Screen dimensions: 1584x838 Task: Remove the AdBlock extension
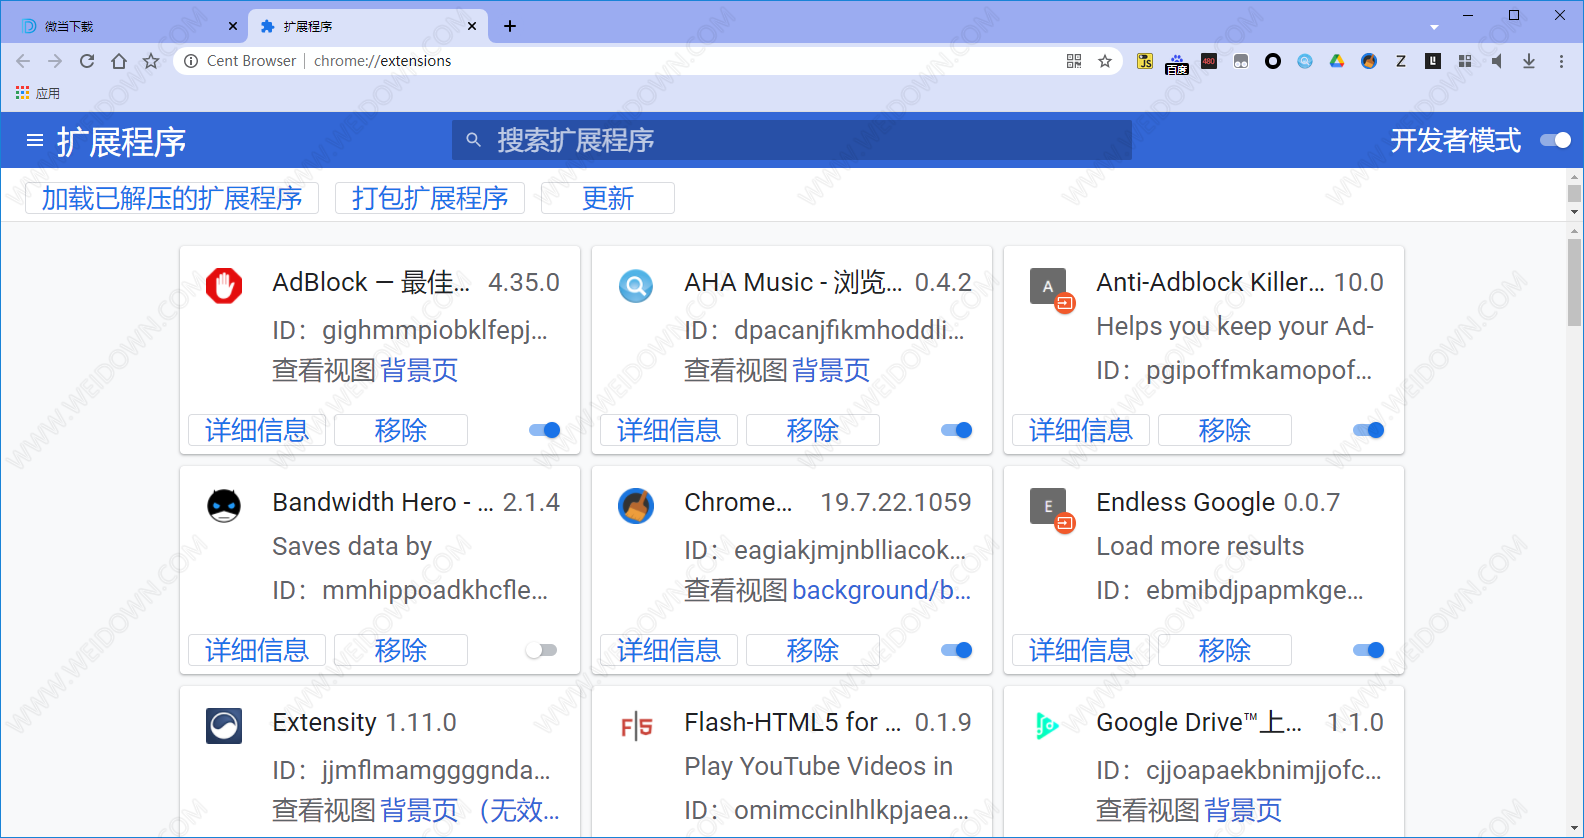[x=401, y=430]
